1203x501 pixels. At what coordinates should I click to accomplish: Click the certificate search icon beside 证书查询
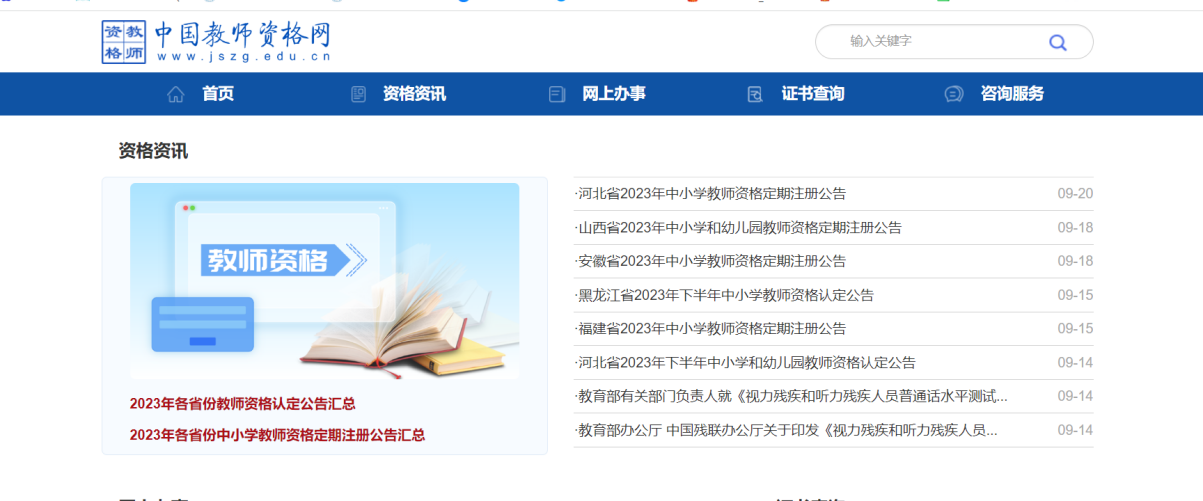(x=755, y=94)
